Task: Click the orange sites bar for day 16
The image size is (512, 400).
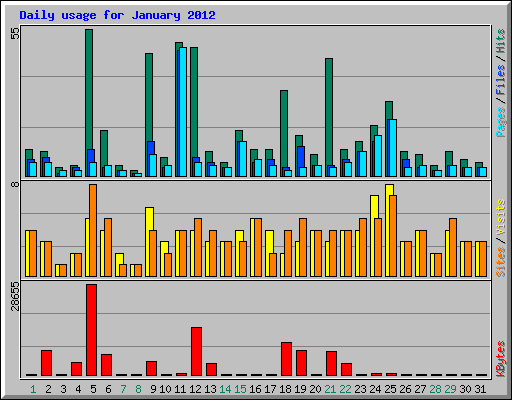Action: pyautogui.click(x=258, y=248)
